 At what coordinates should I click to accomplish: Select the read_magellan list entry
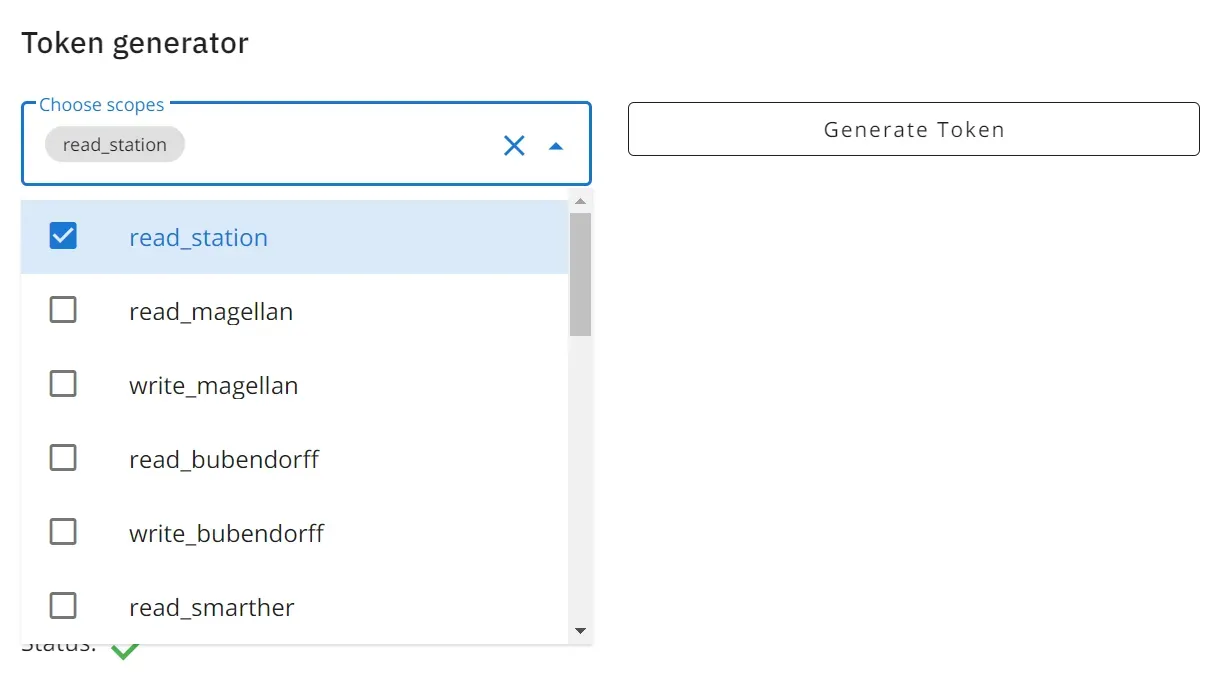point(210,311)
